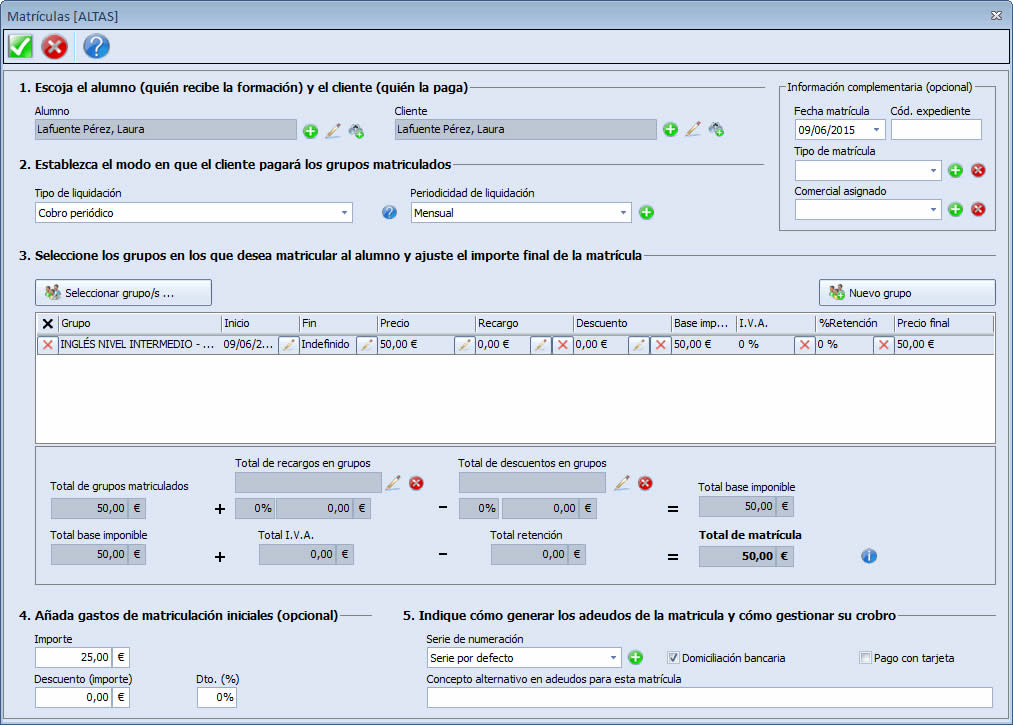Image resolution: width=1013 pixels, height=725 pixels.
Task: Expand Comercial asignado dropdown
Action: tap(933, 210)
